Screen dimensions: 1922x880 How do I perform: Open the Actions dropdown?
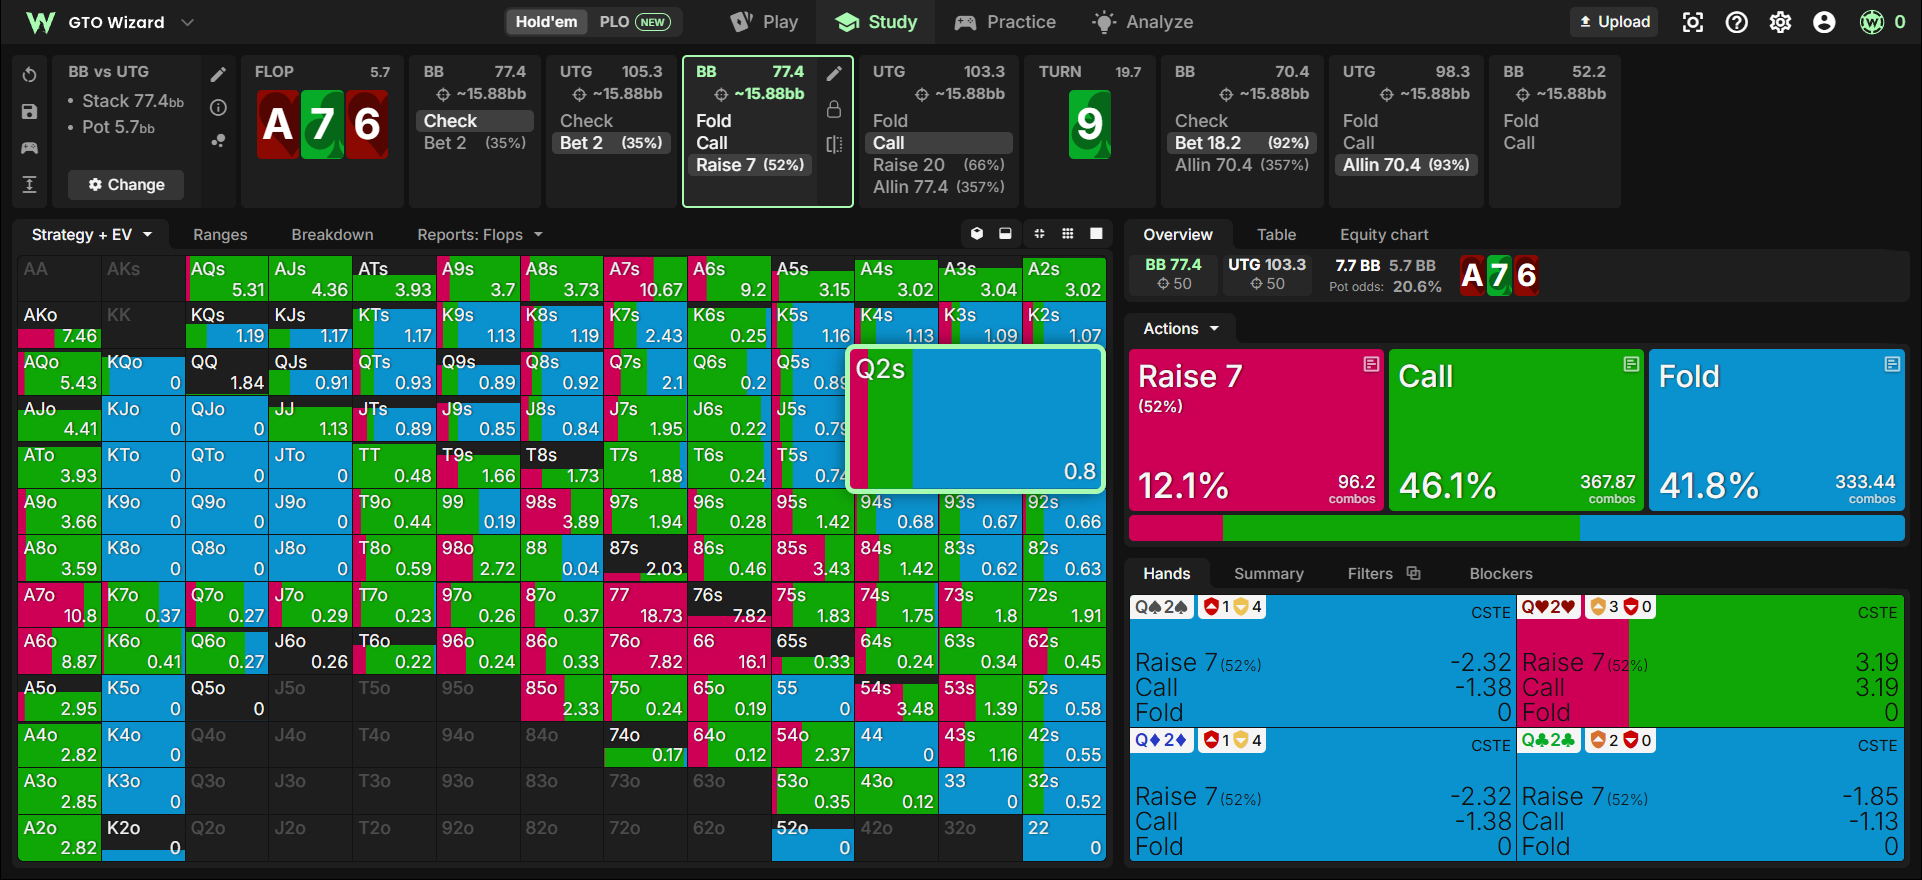pyautogui.click(x=1181, y=329)
